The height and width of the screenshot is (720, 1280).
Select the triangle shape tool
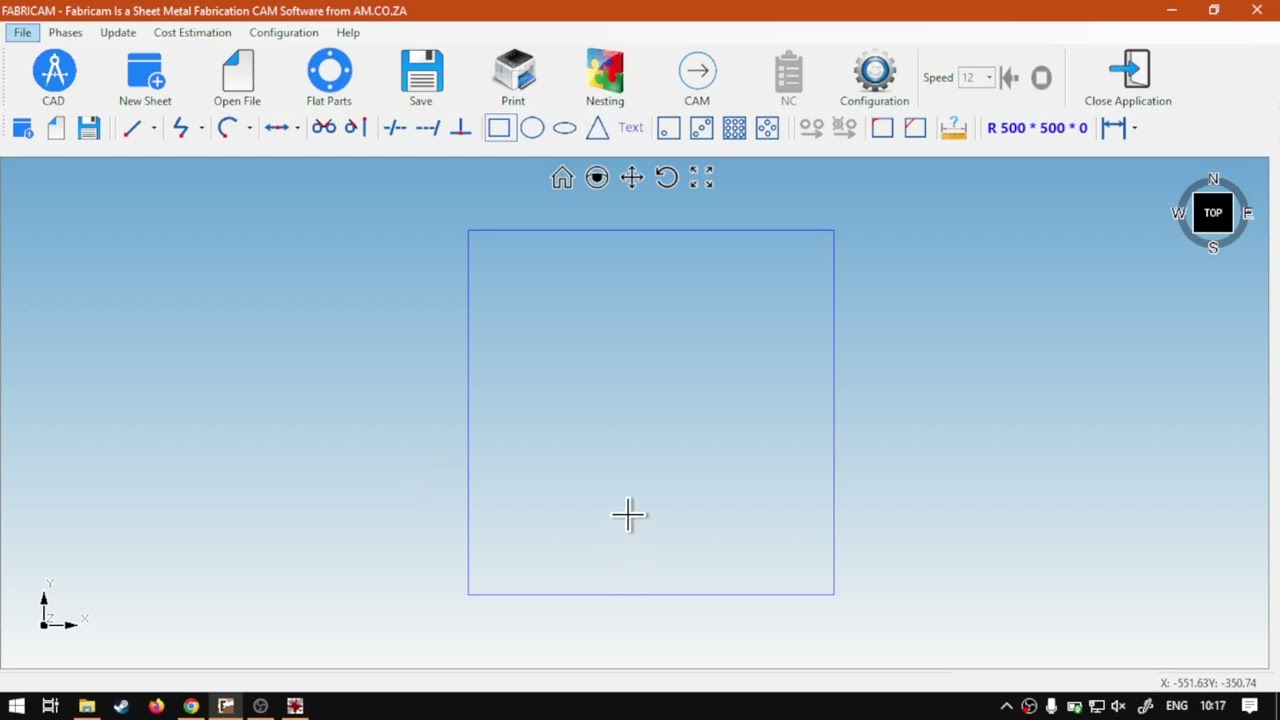(597, 128)
